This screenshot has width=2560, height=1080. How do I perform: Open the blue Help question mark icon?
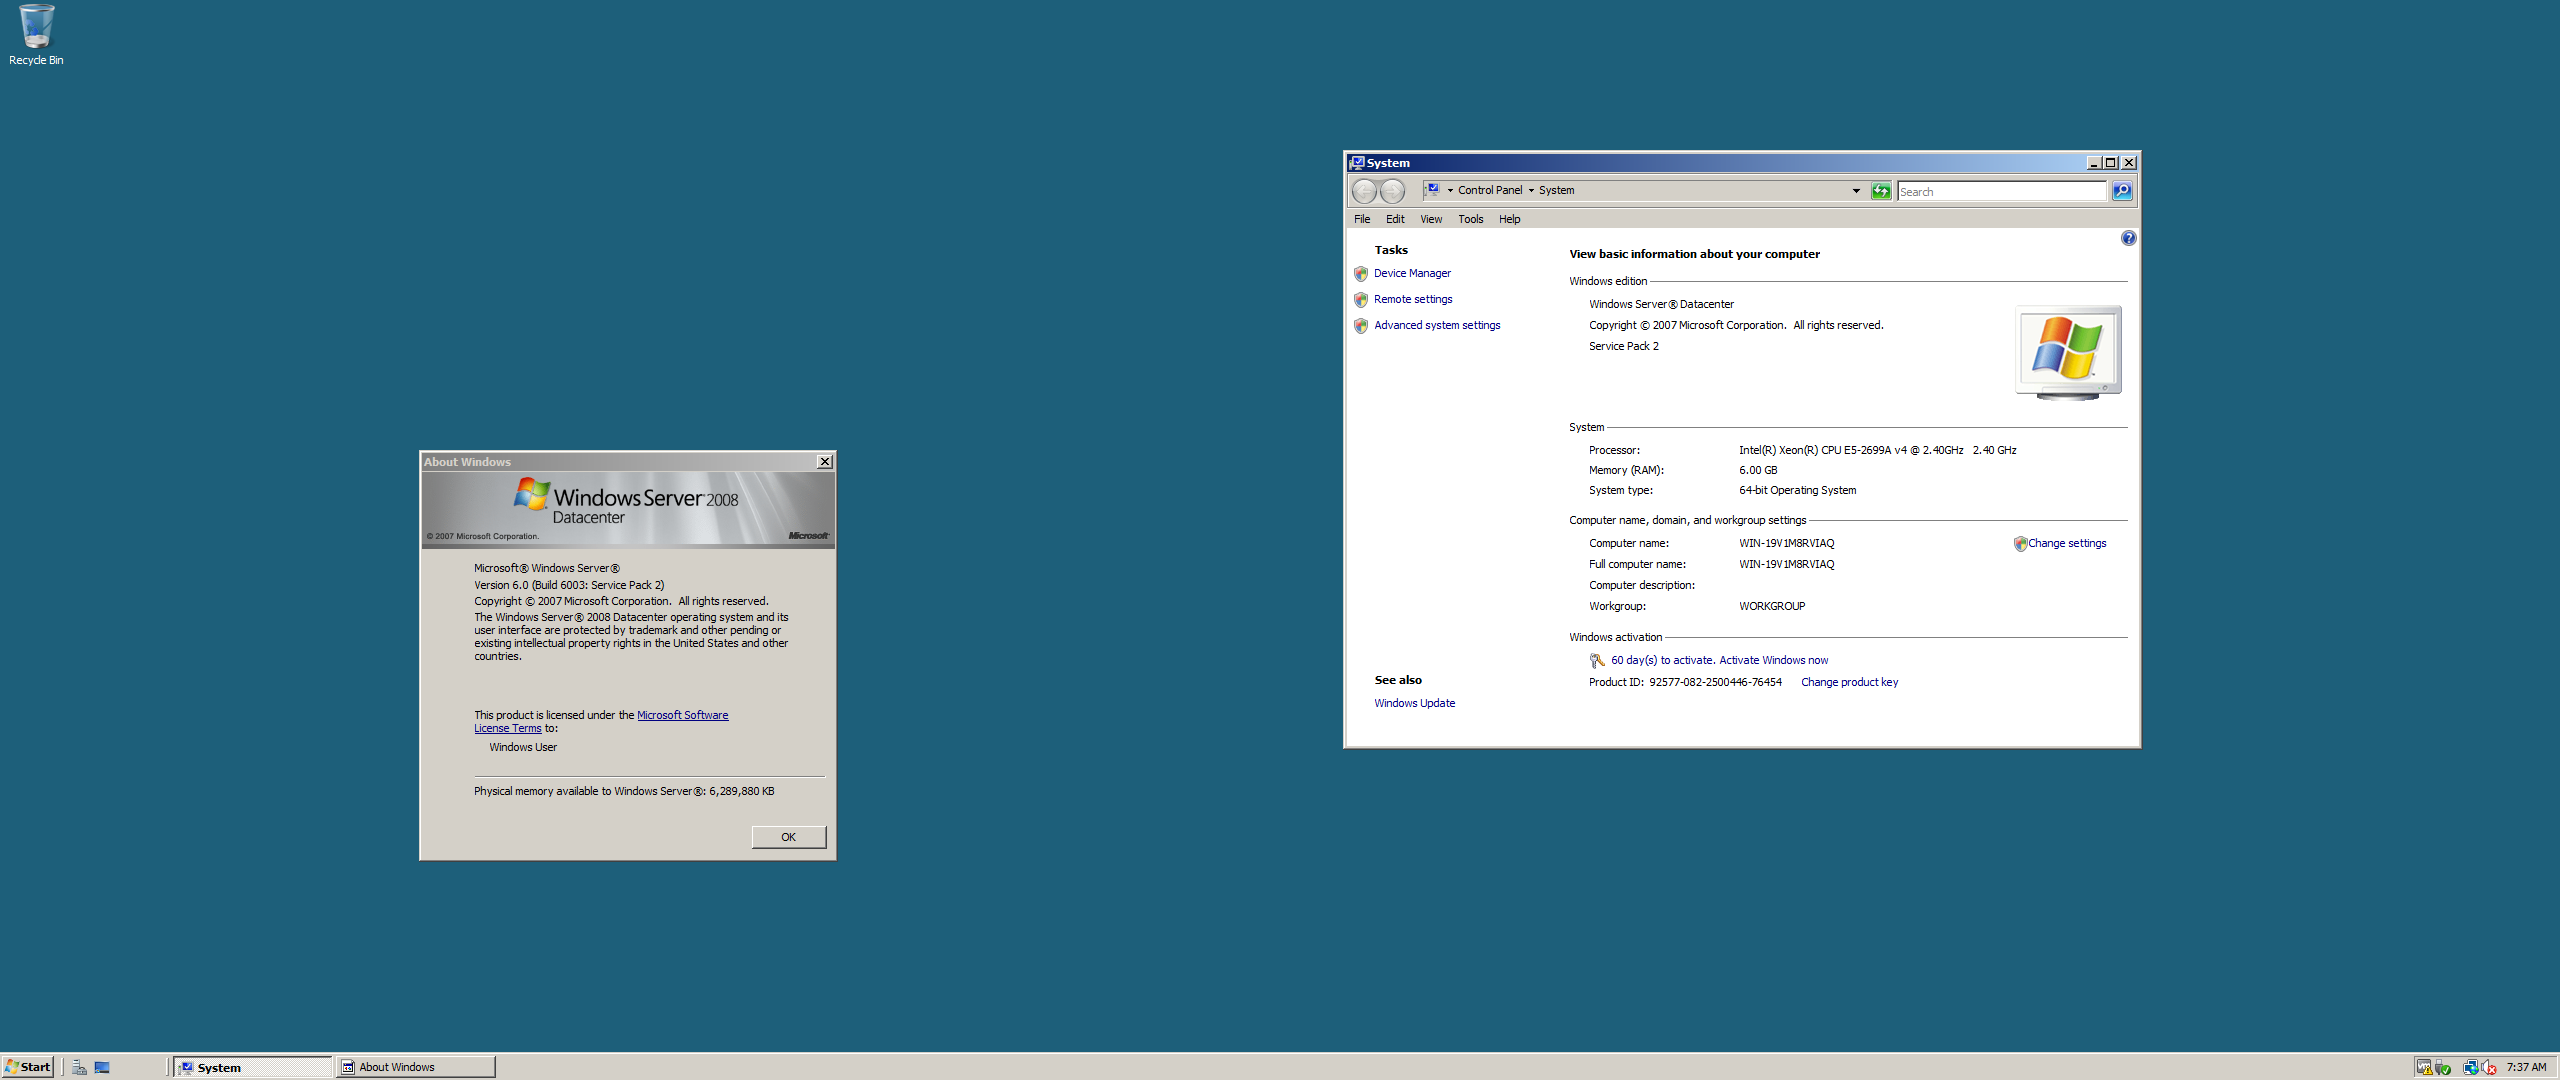coord(2128,238)
